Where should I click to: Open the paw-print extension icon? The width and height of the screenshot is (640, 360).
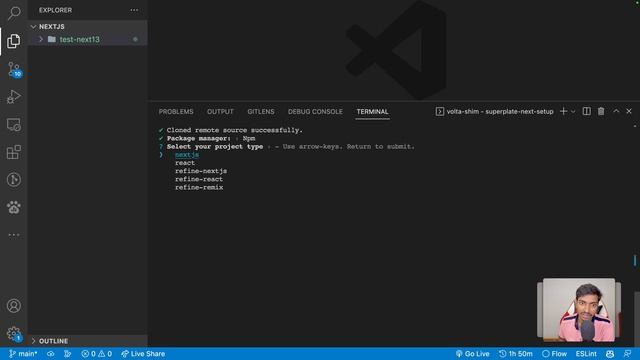(13, 207)
